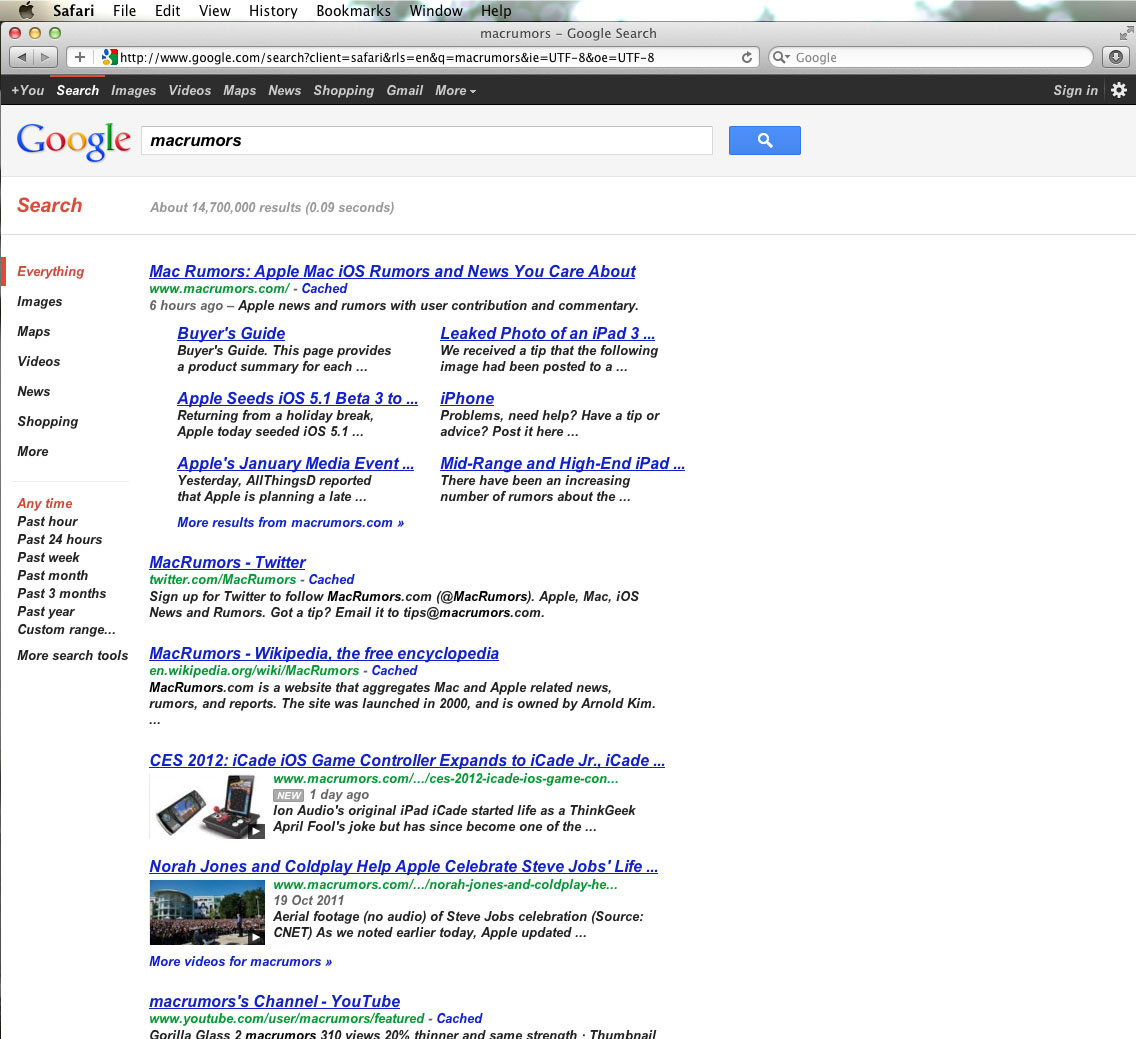Expand More search tools
This screenshot has width=1136, height=1039.
(x=72, y=656)
